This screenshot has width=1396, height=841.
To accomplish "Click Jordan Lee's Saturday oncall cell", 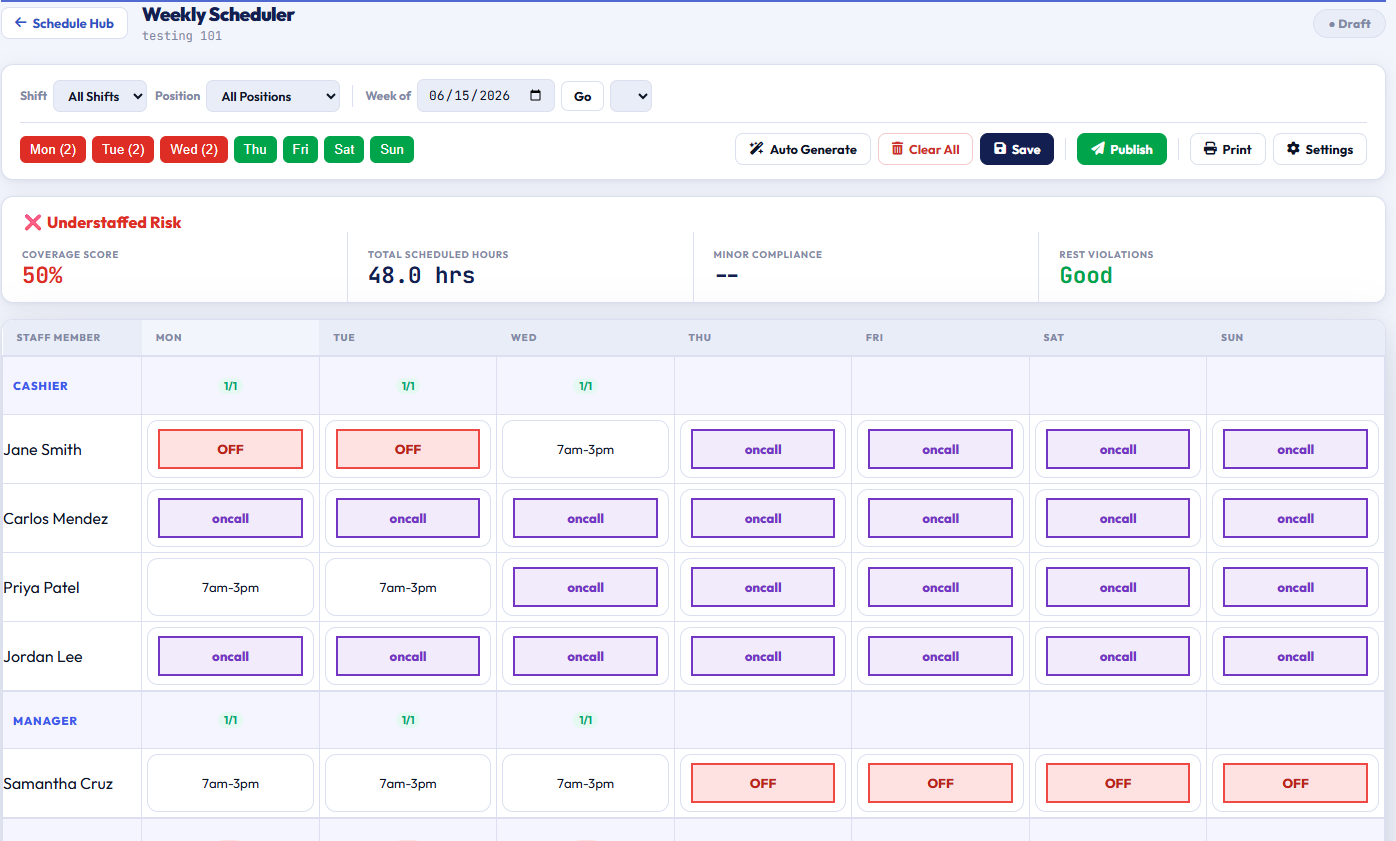I will [x=1118, y=656].
